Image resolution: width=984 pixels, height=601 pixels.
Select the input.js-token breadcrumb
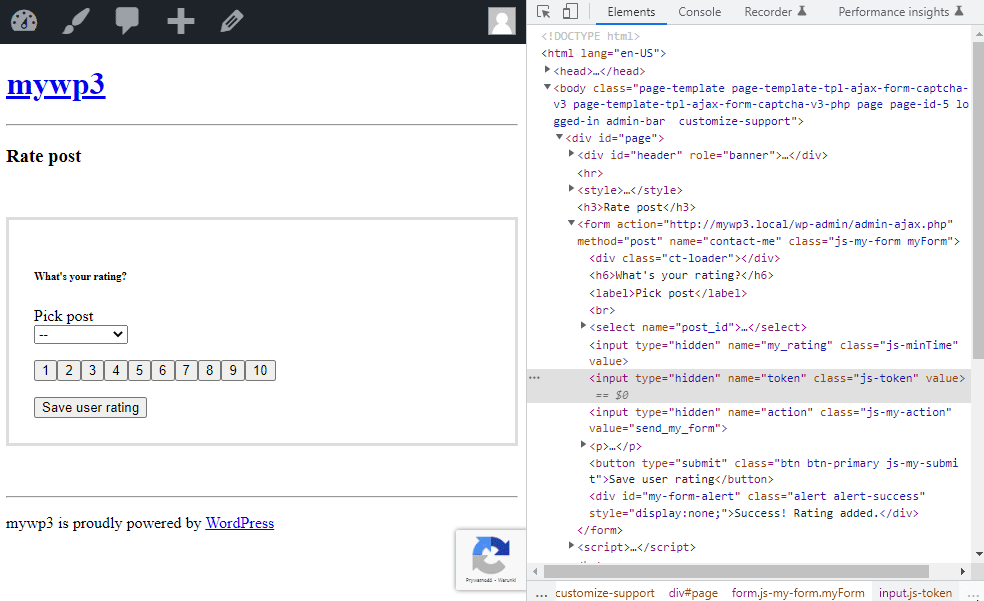point(915,593)
